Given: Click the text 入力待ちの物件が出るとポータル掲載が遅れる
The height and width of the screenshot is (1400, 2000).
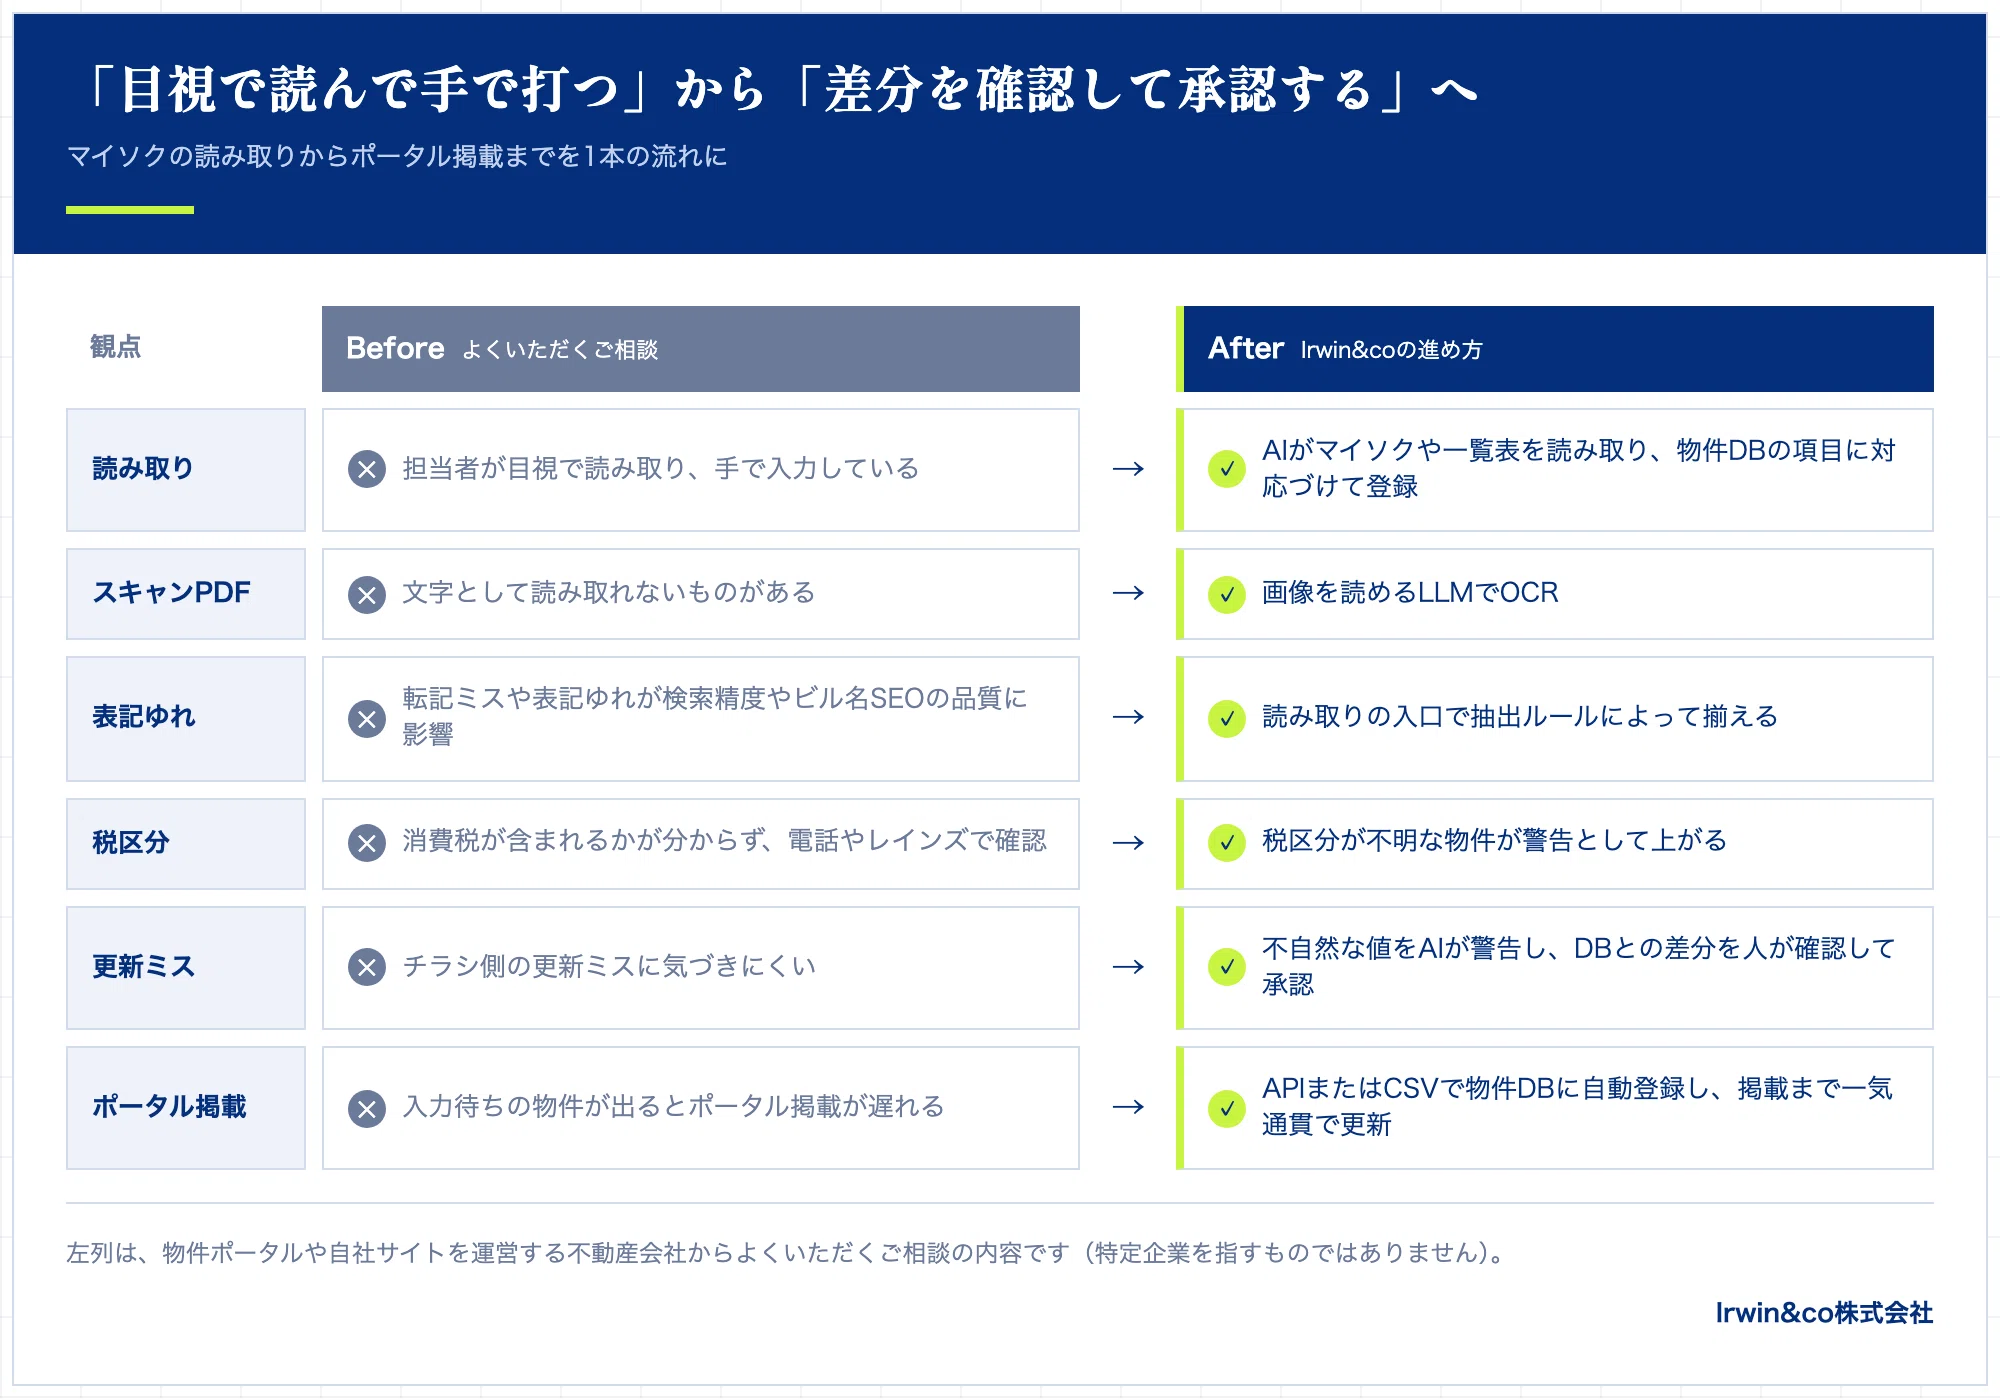Looking at the screenshot, I should click(674, 1107).
